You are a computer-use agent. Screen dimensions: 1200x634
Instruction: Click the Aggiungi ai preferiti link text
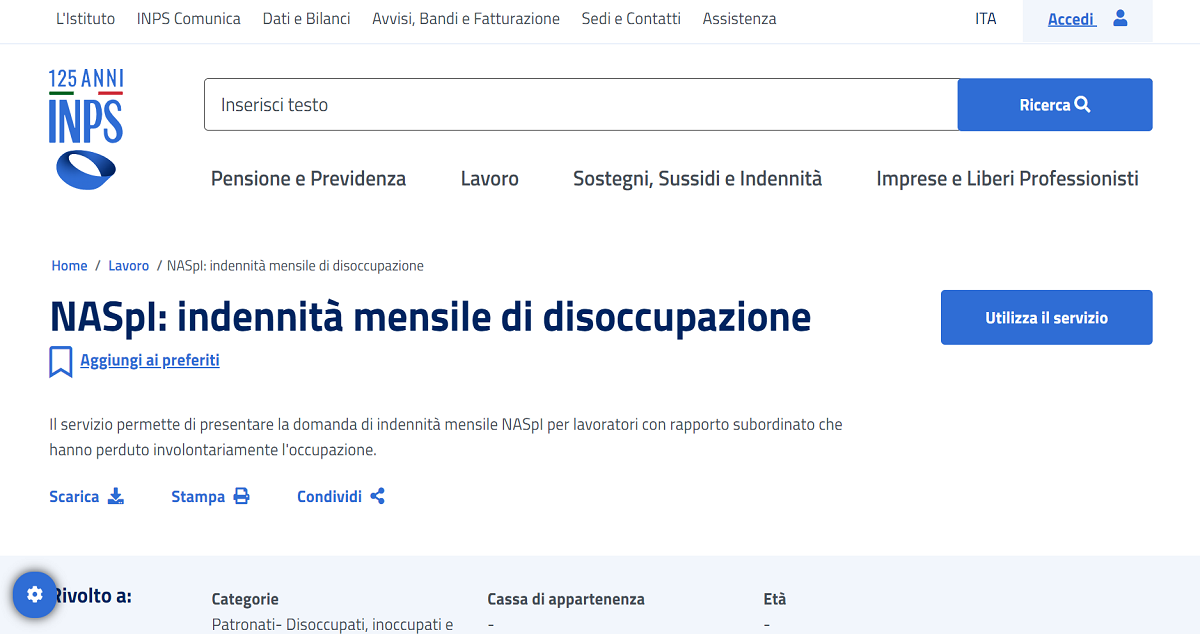150,360
